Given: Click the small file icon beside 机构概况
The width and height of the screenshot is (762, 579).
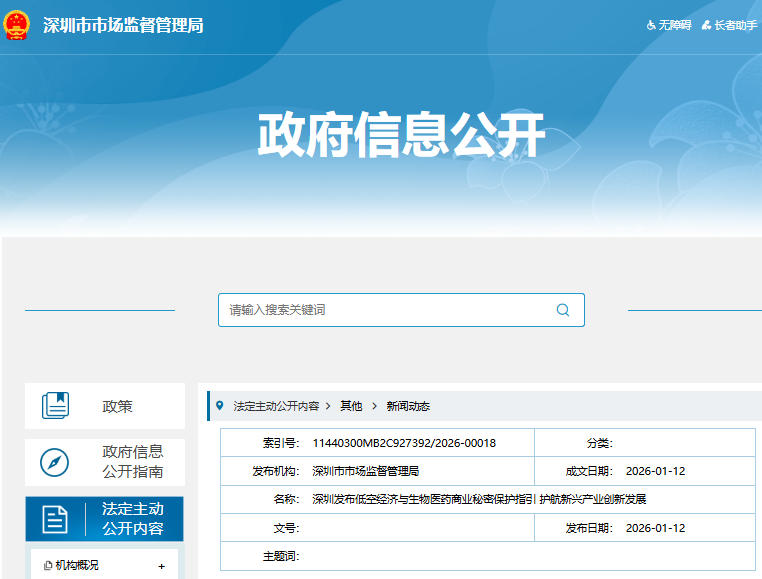Looking at the screenshot, I should pos(48,565).
